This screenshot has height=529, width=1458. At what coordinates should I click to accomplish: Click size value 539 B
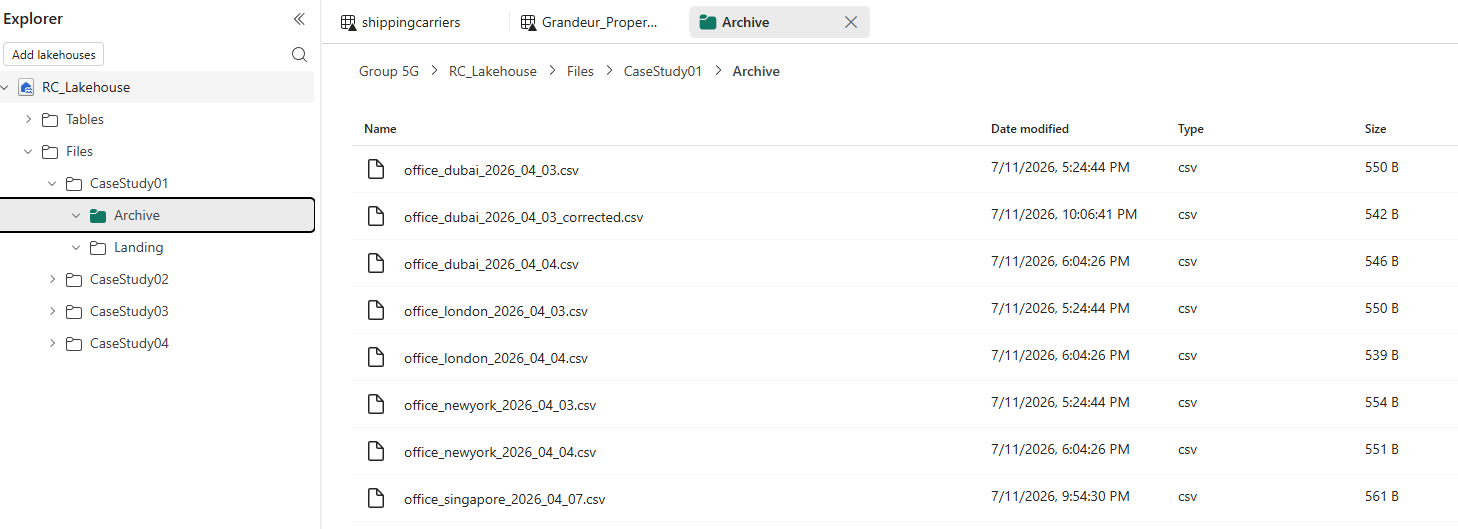pyautogui.click(x=1382, y=355)
